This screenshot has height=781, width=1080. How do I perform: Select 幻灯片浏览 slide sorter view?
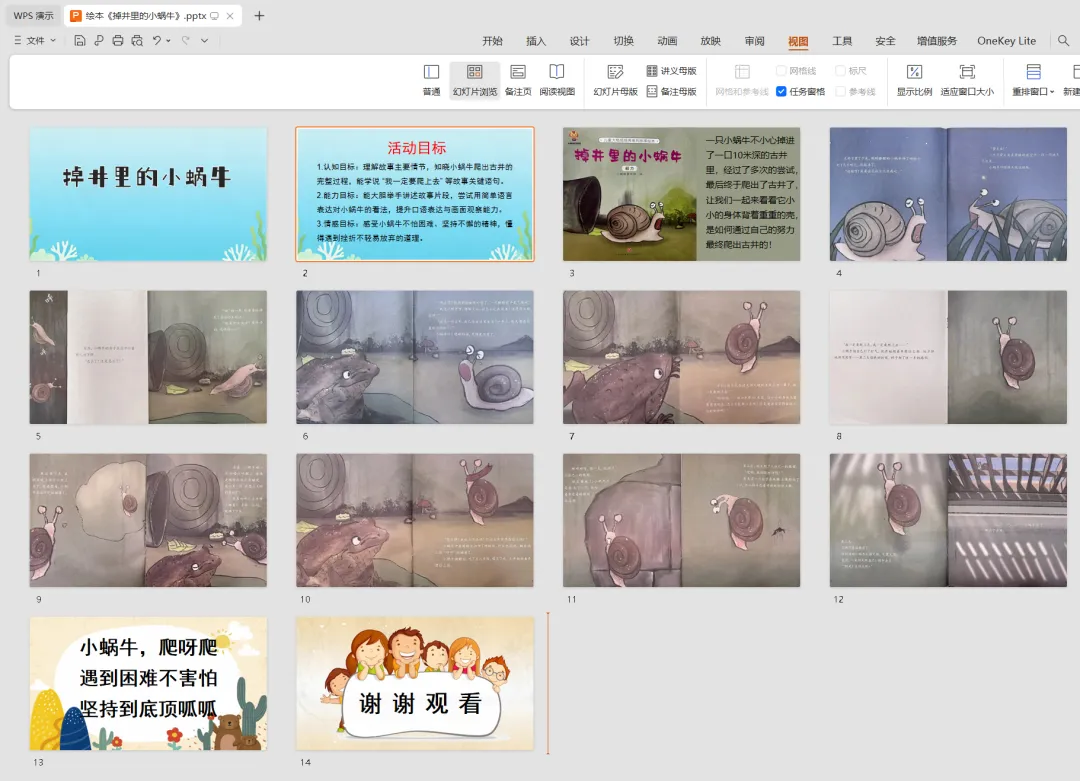[x=475, y=80]
